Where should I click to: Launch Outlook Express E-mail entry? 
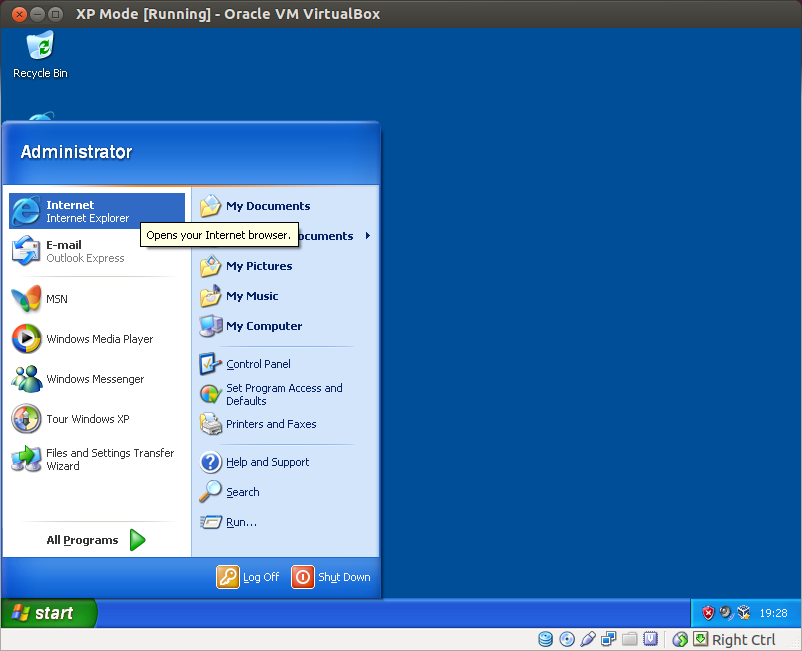97,251
